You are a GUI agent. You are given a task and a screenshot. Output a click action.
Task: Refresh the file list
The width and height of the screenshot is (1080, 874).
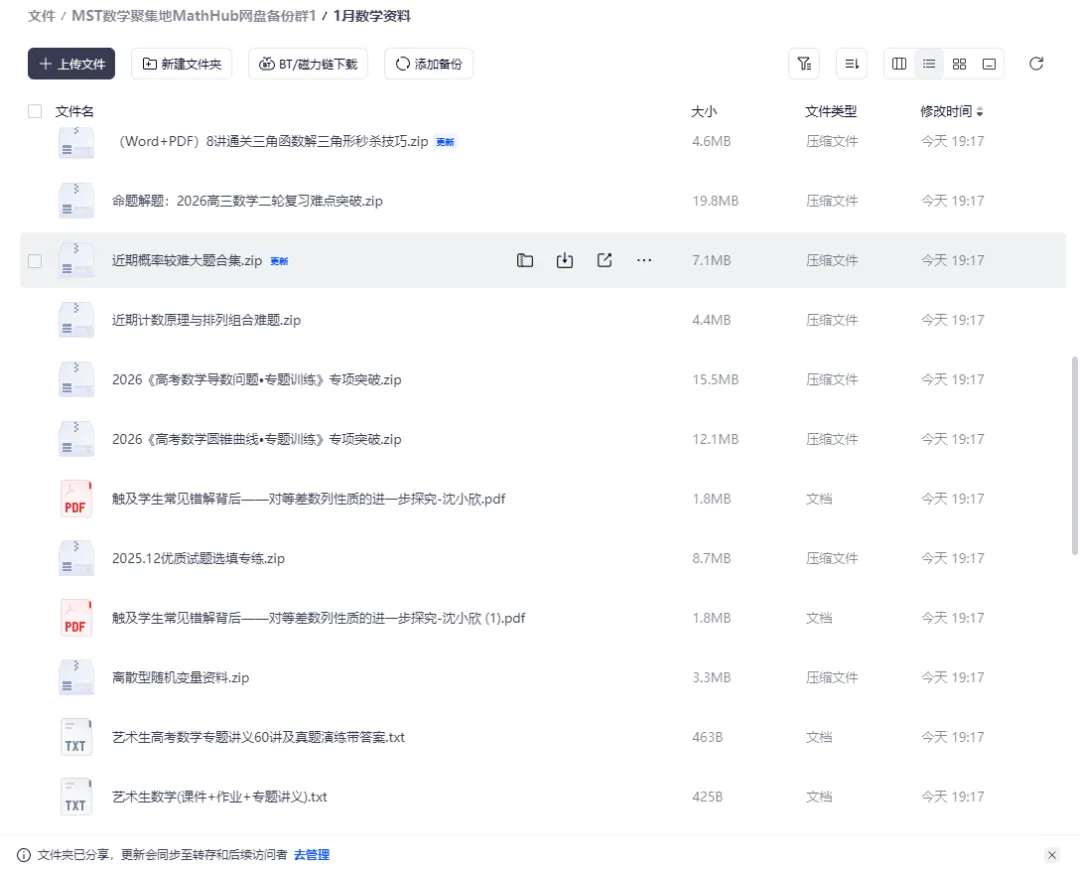click(x=1036, y=63)
